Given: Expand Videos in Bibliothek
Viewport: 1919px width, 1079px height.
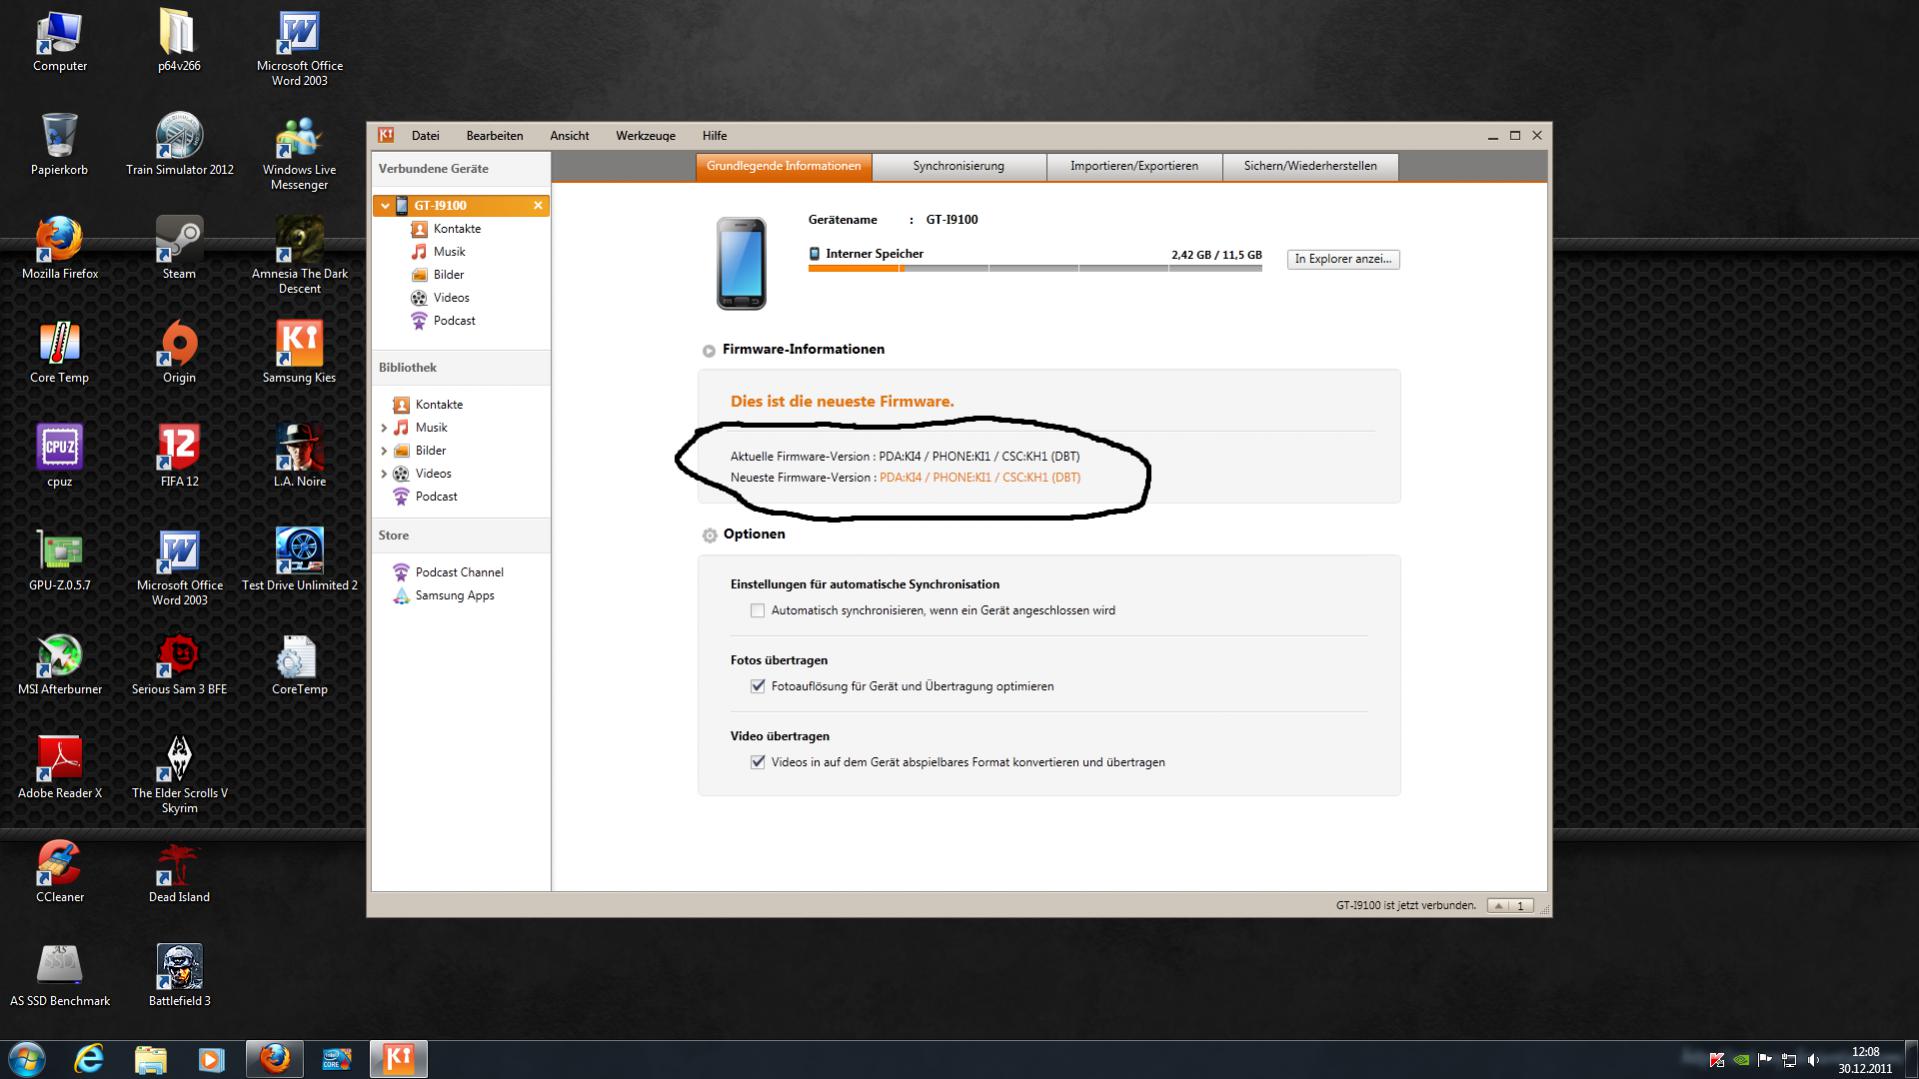Looking at the screenshot, I should click(384, 474).
